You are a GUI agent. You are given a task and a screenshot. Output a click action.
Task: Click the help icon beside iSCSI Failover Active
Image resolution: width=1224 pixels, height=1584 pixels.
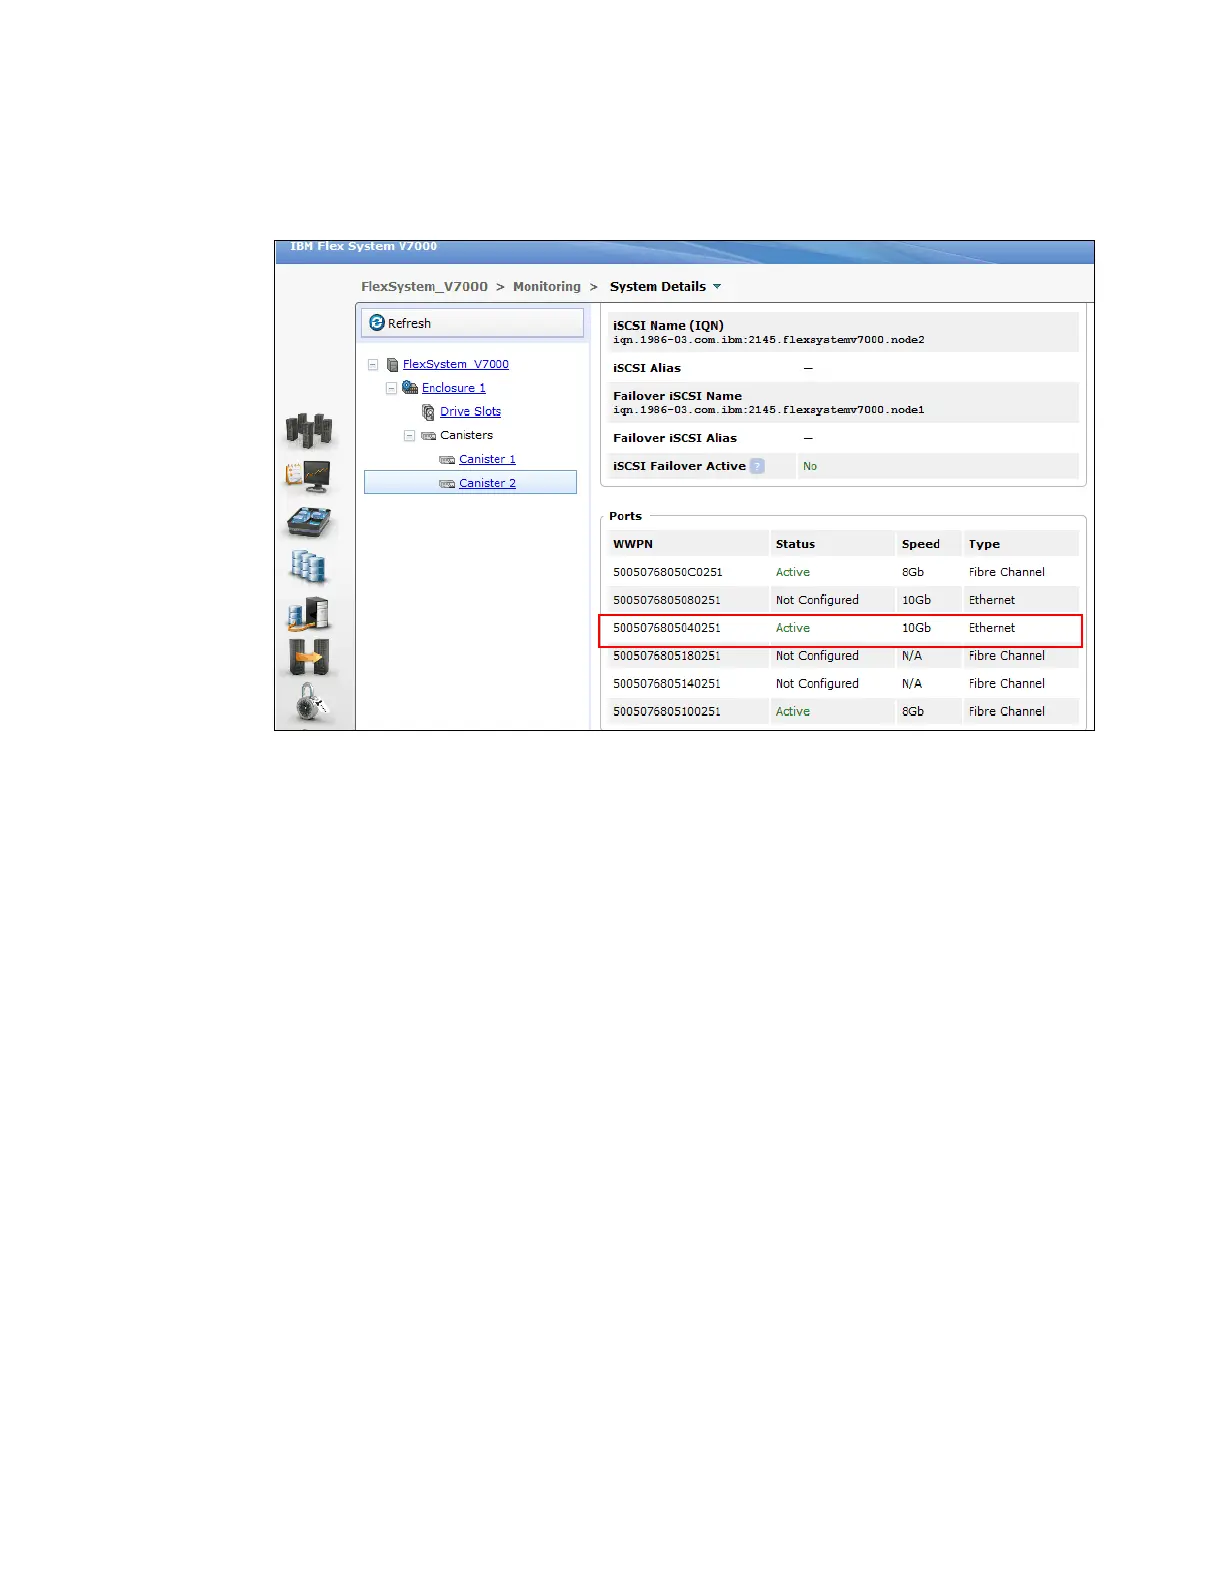coord(757,466)
